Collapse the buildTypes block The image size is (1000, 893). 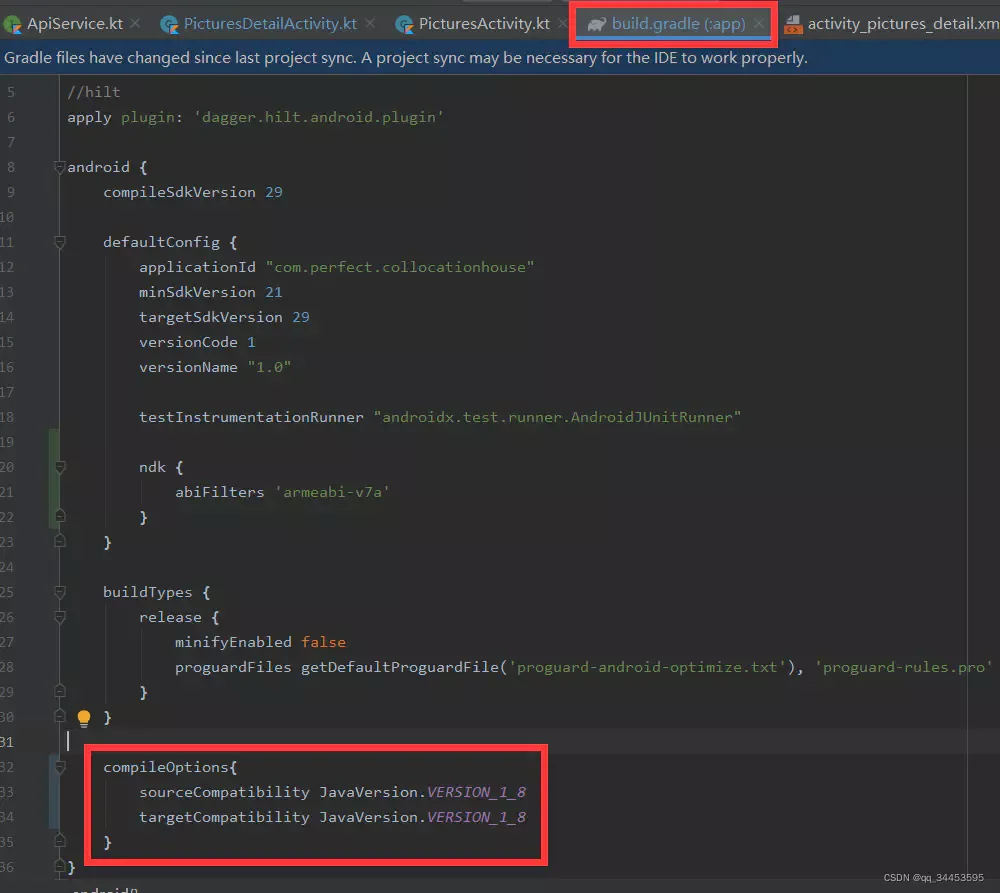click(58, 591)
